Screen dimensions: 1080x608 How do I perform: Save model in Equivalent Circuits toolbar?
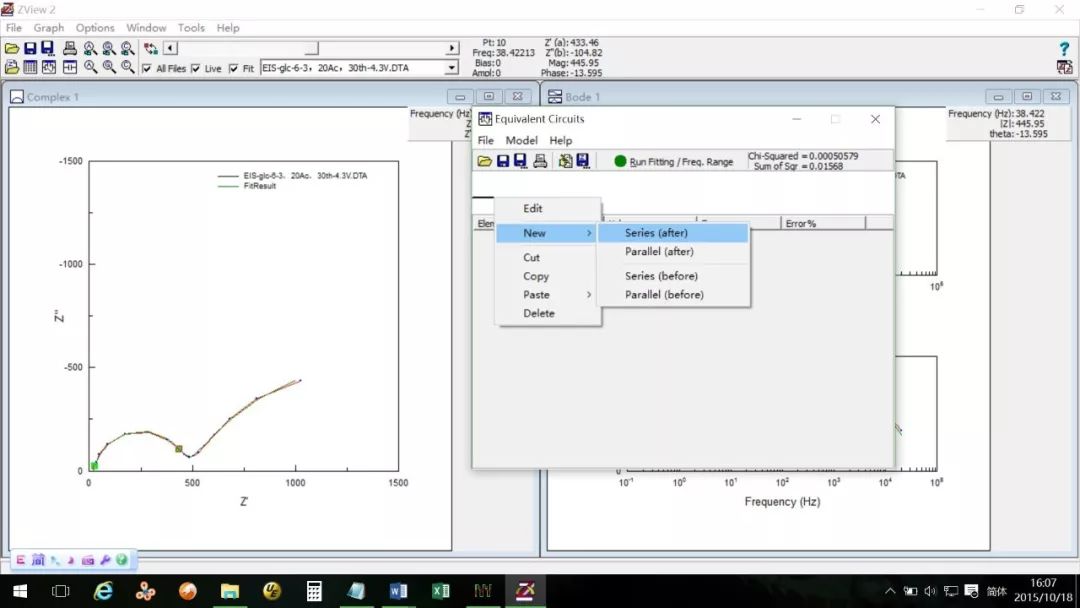pyautogui.click(x=503, y=161)
